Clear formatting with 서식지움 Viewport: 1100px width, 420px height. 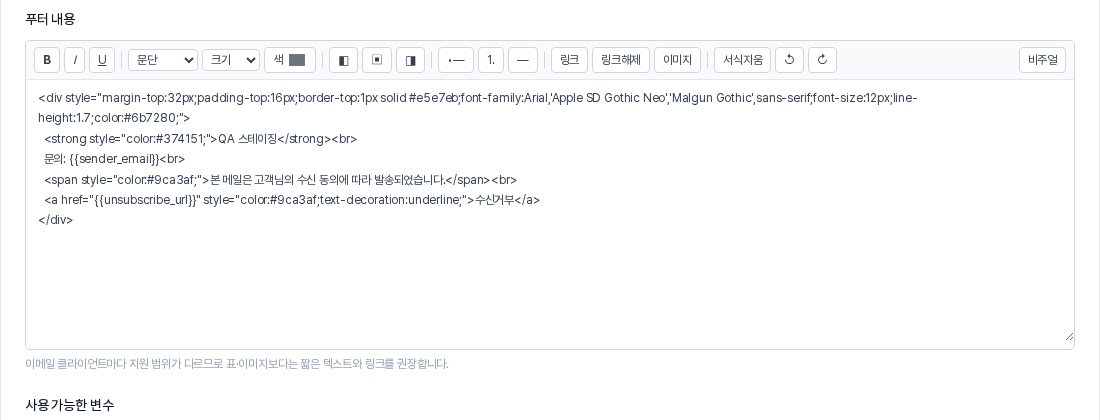(x=743, y=60)
